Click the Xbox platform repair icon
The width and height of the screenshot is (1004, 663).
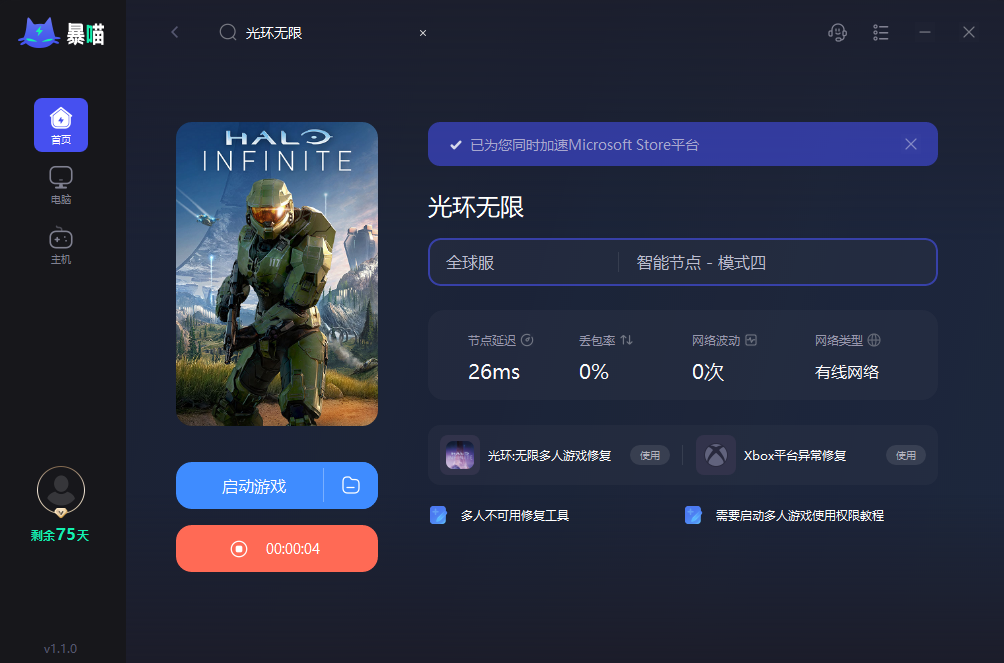(x=716, y=455)
